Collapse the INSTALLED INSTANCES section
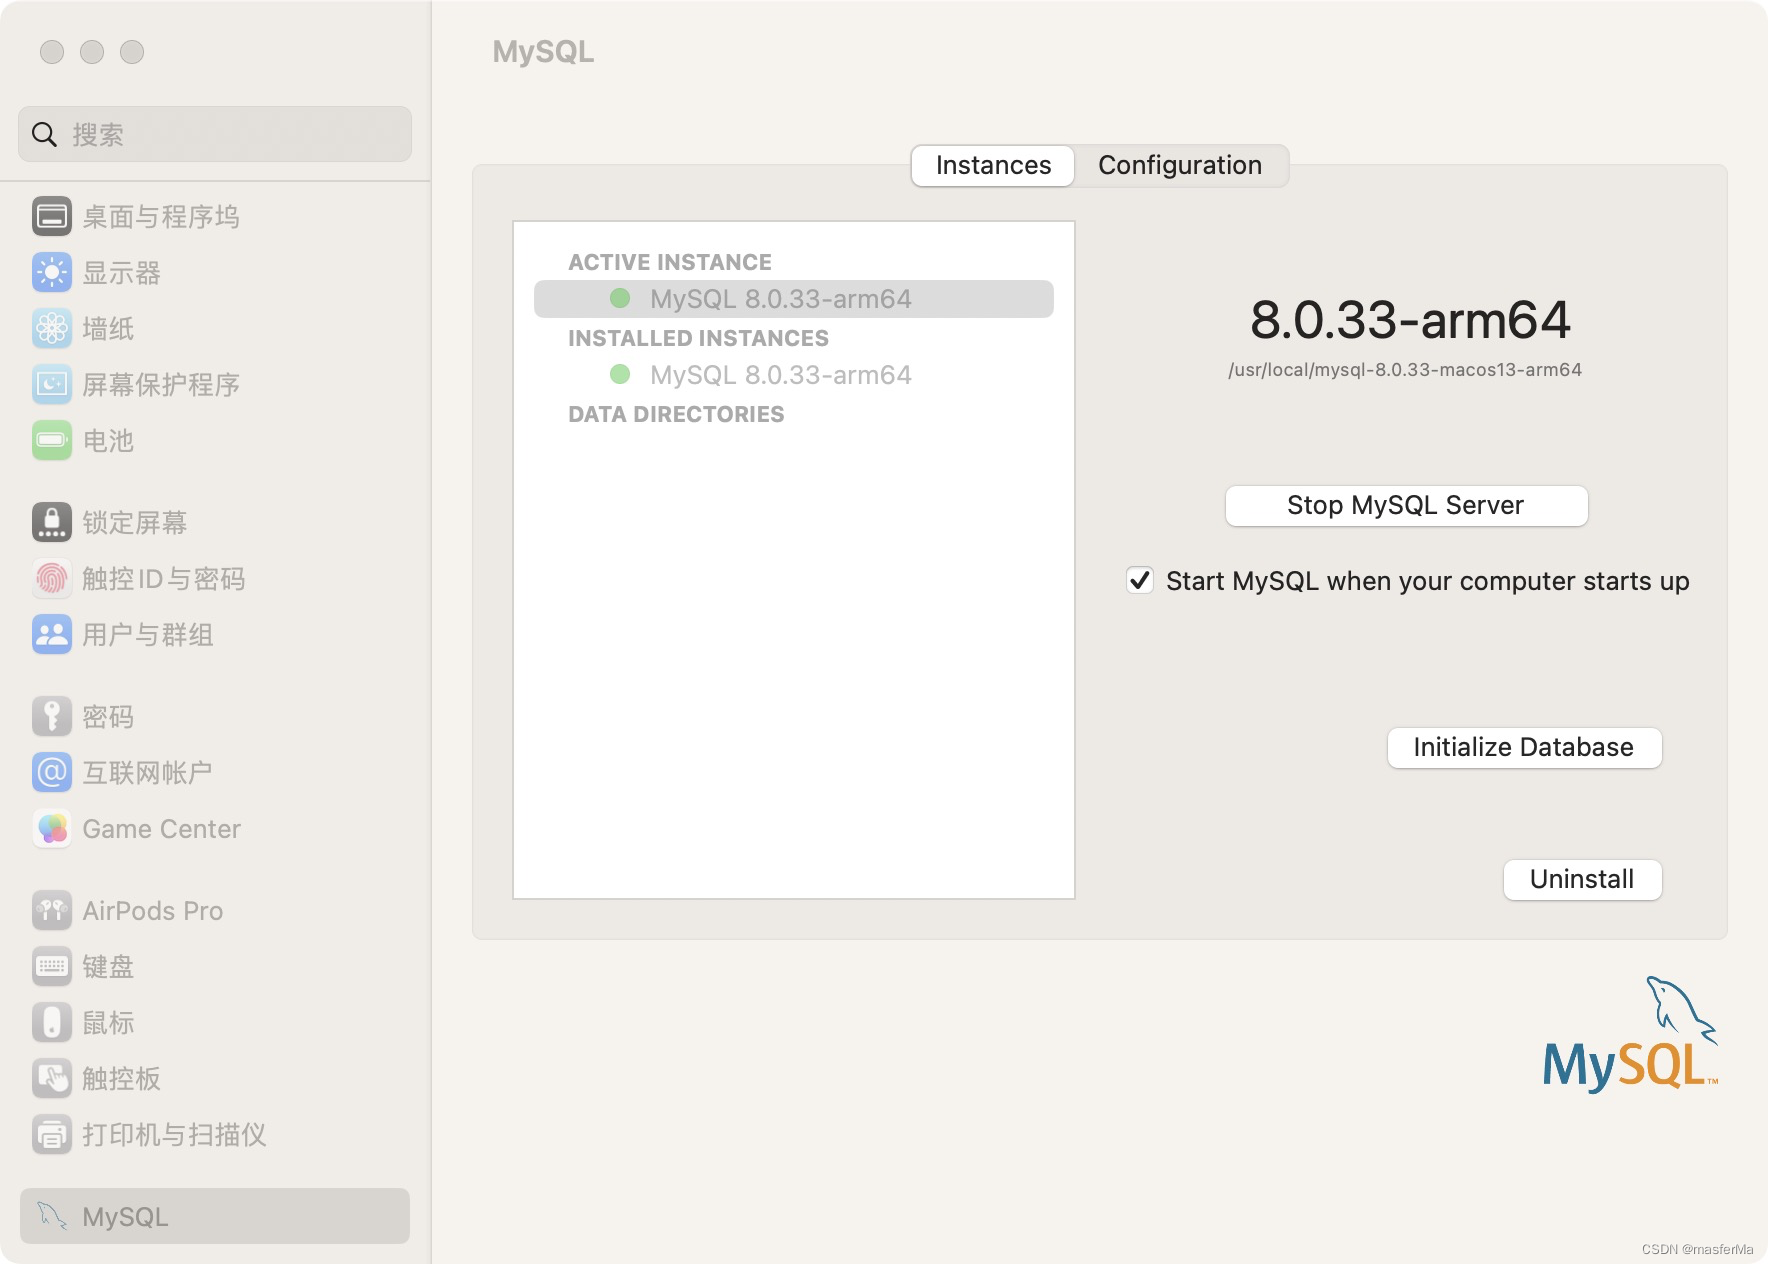The height and width of the screenshot is (1264, 1768). coord(697,338)
